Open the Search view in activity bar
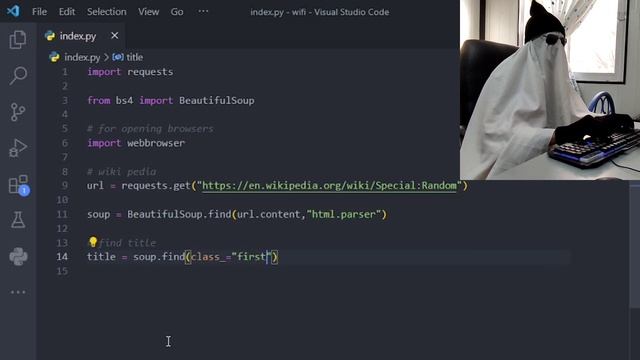The image size is (640, 360). (x=18, y=76)
